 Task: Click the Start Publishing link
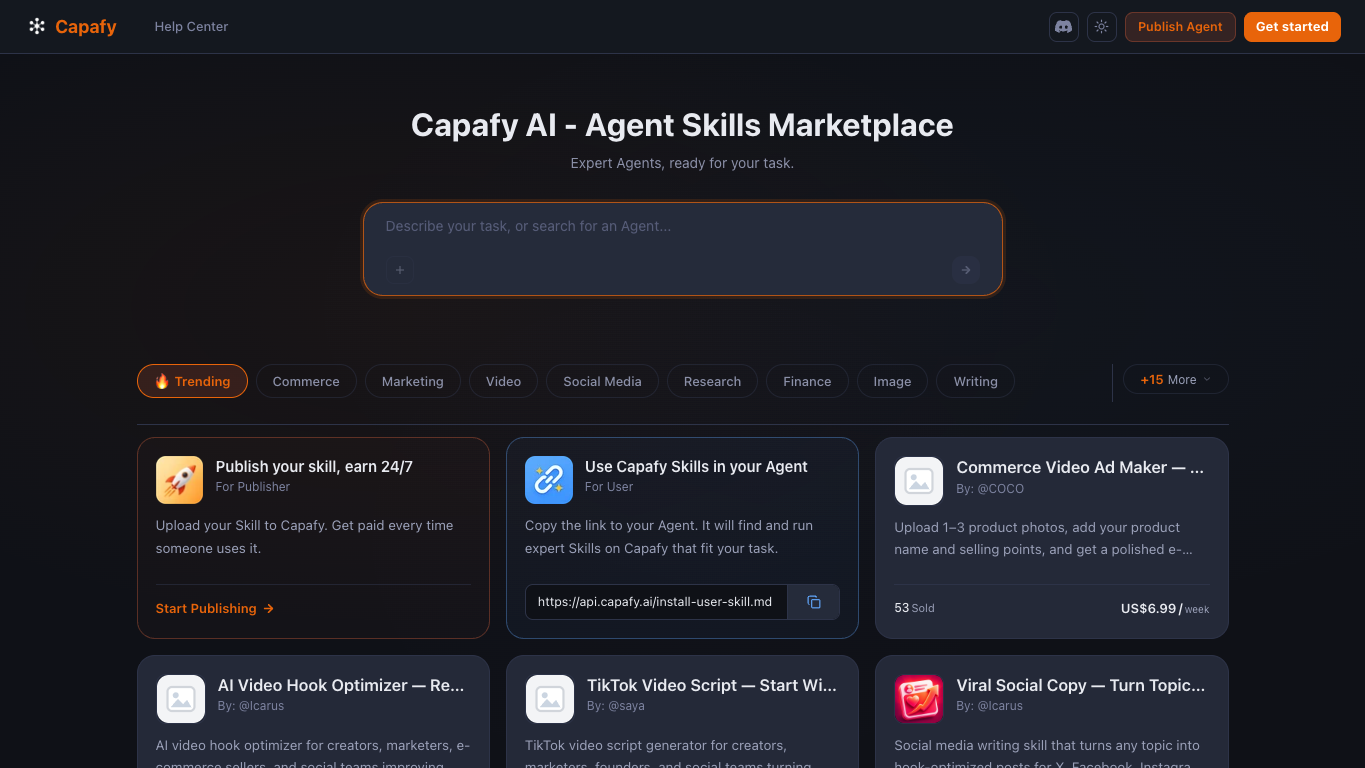[215, 608]
